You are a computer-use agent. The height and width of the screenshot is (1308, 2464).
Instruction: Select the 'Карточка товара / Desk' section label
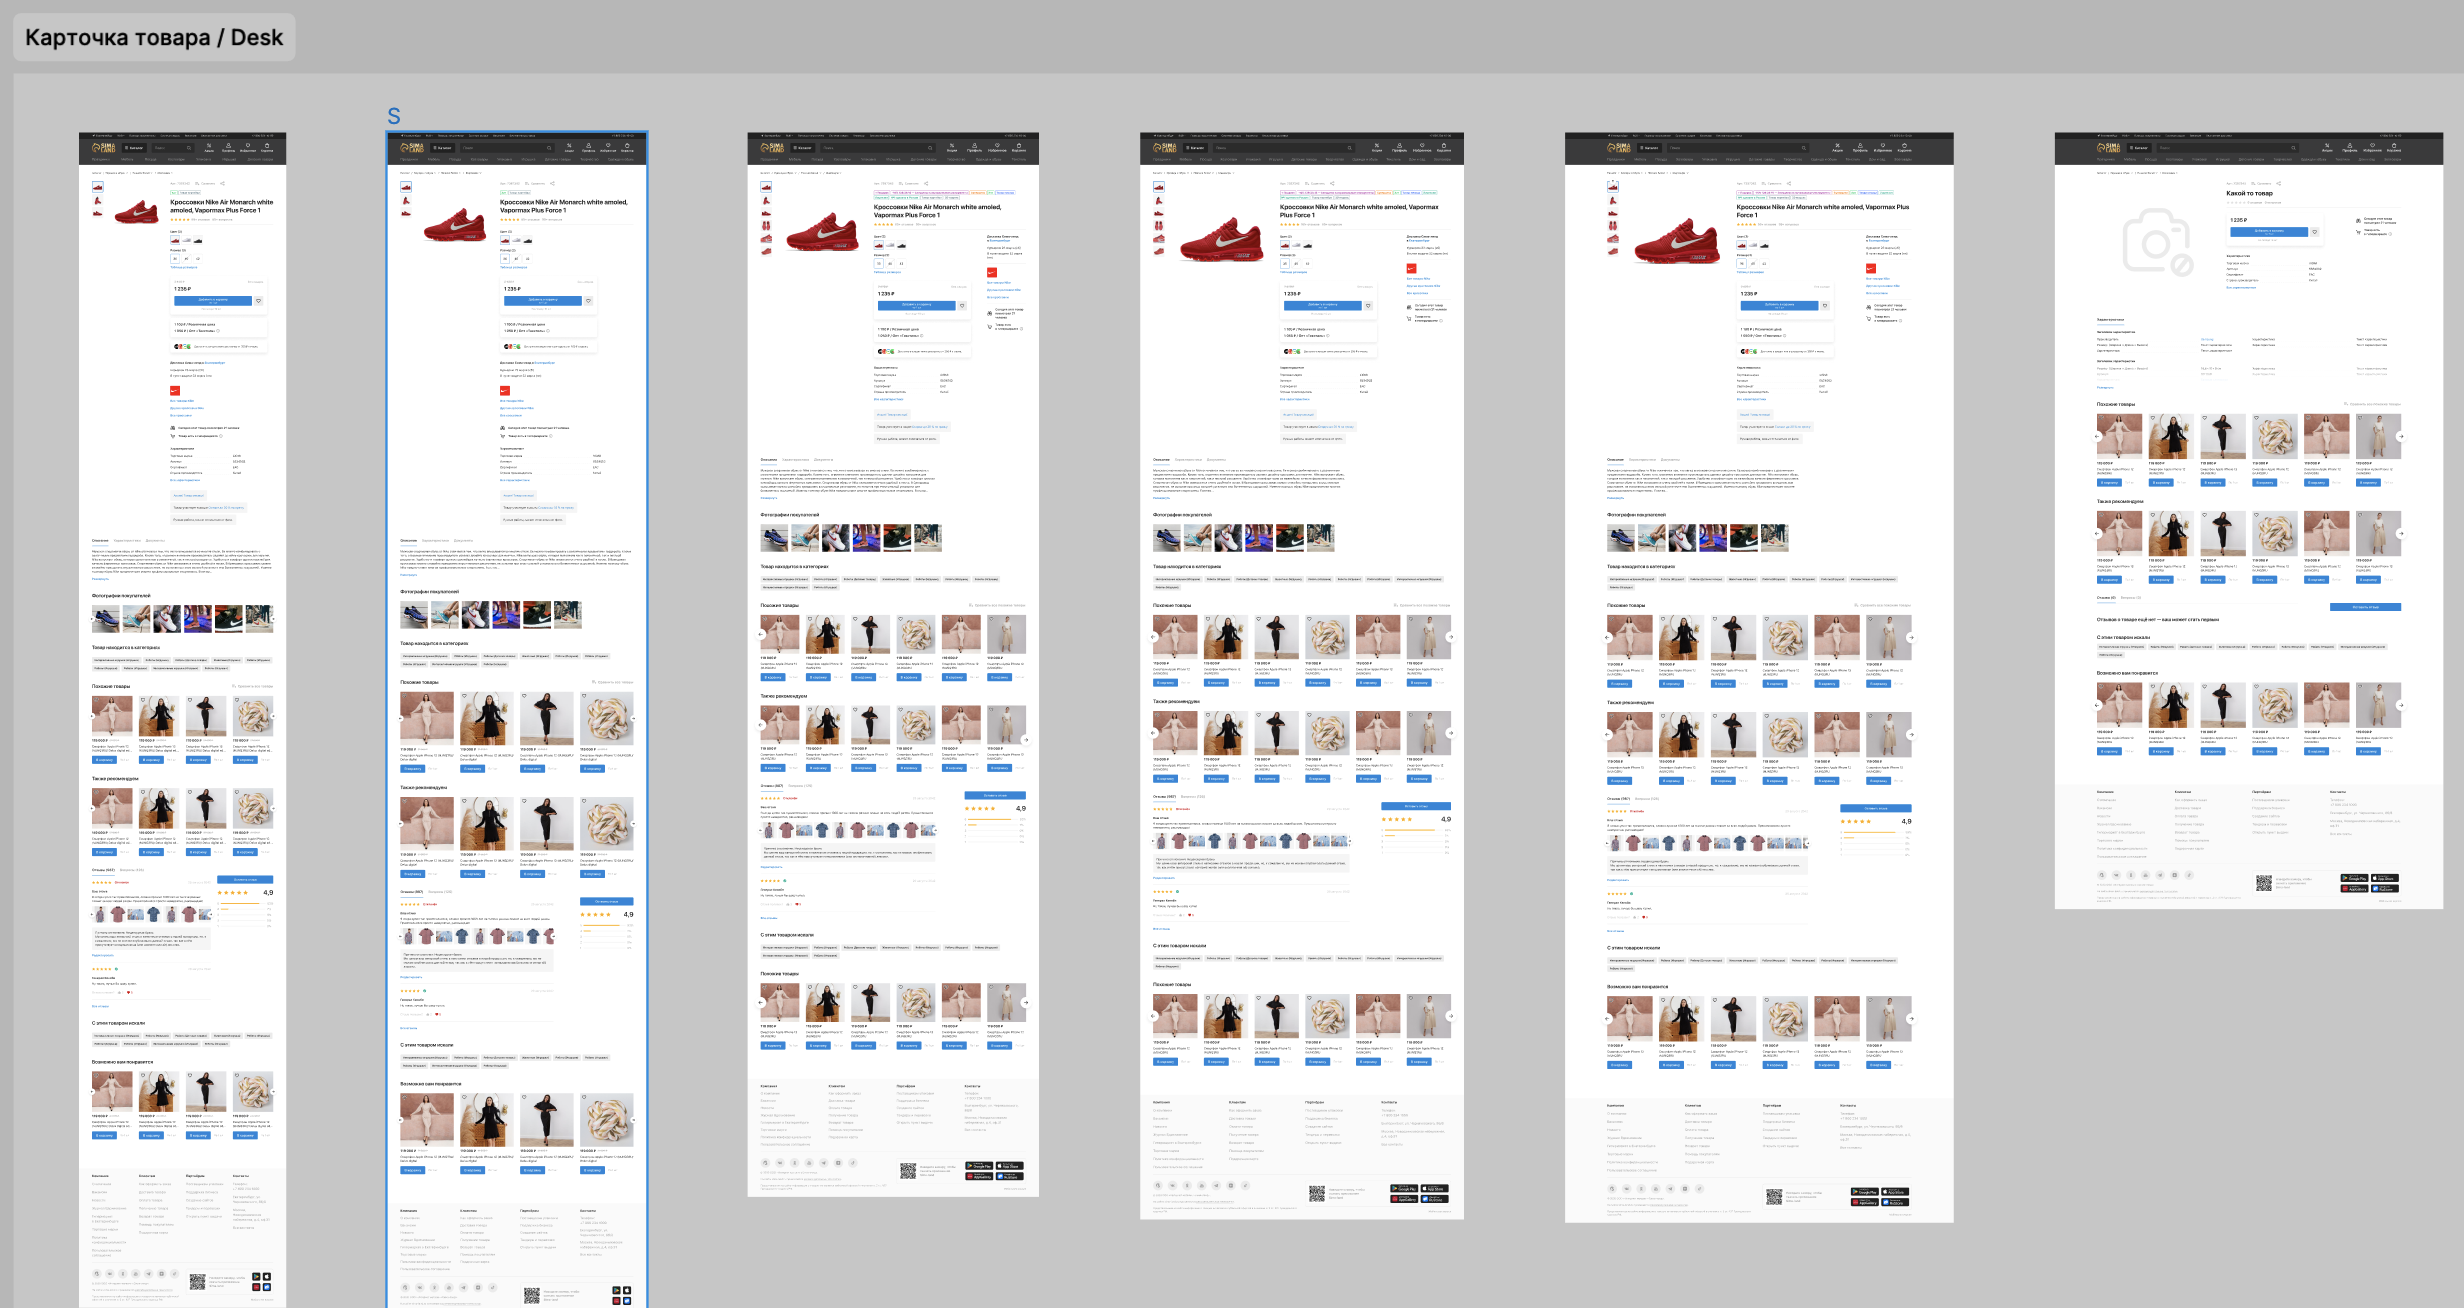153,38
